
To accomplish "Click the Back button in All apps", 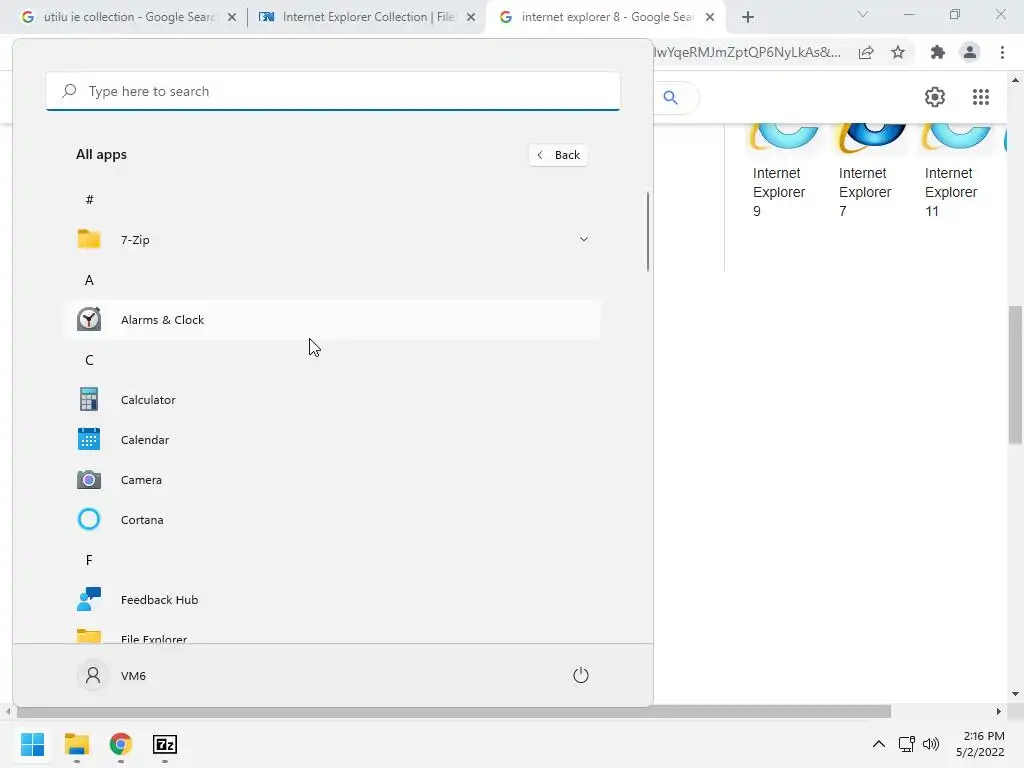I will point(558,155).
